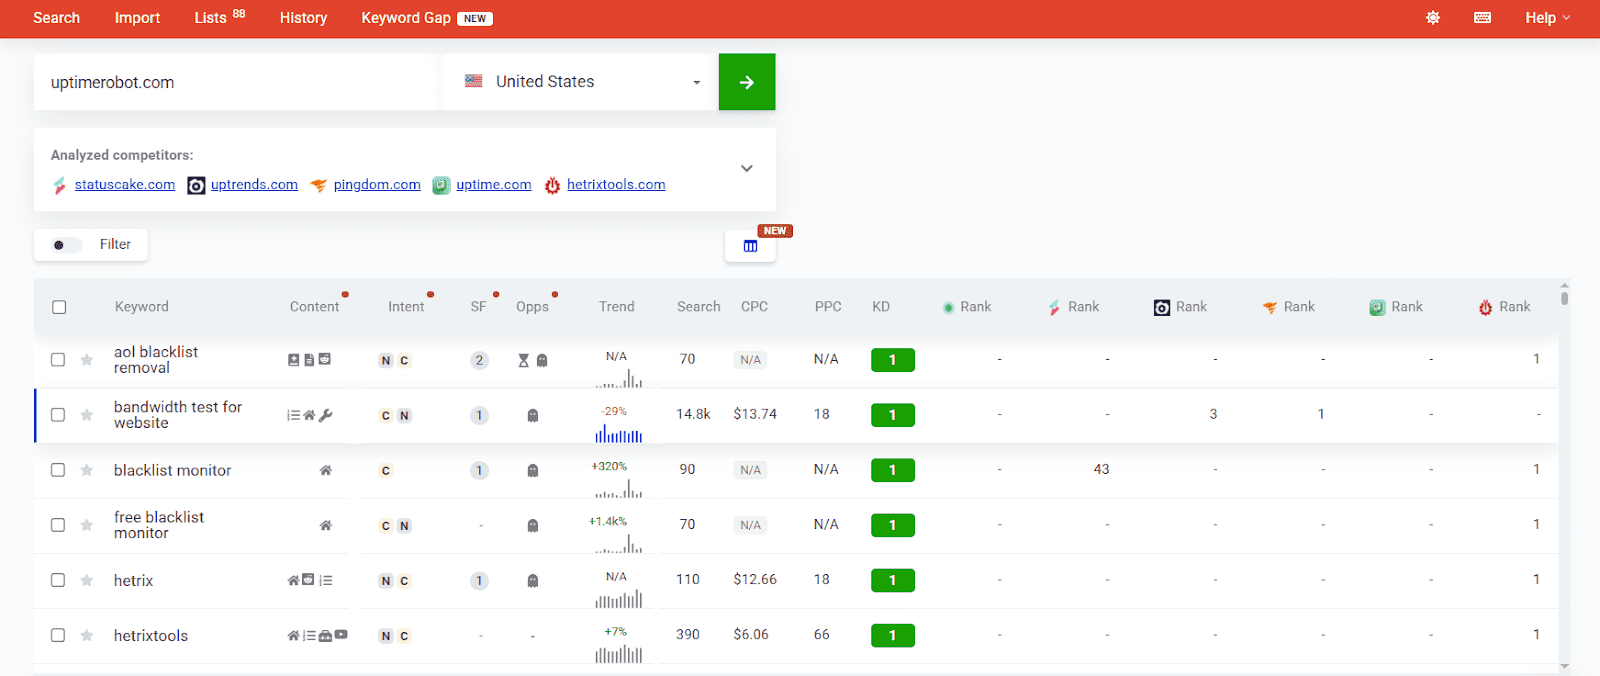
Task: Click the green KD badge for hetrixtools
Action: click(x=893, y=635)
